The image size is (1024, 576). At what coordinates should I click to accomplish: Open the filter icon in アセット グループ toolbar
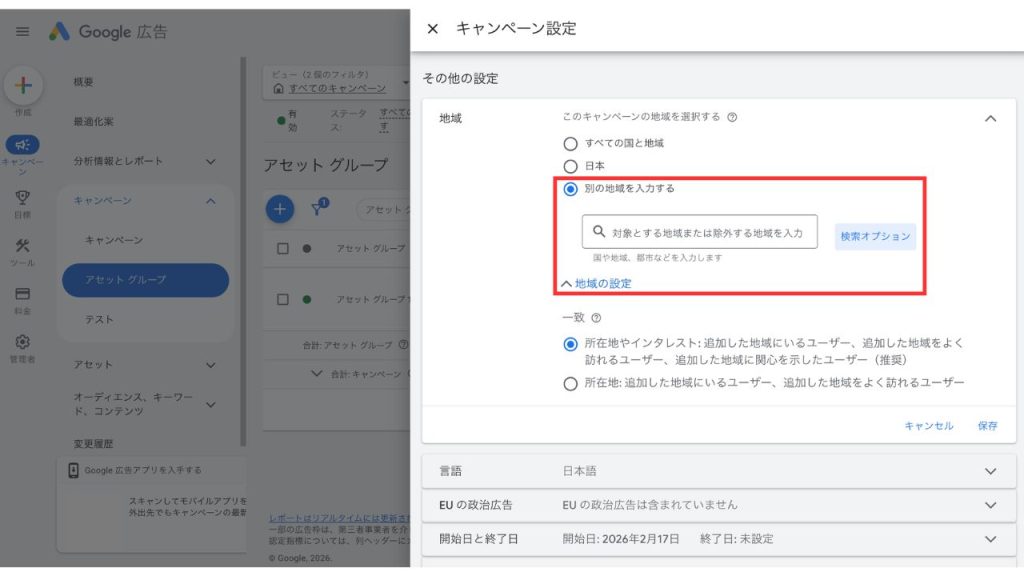click(x=320, y=210)
